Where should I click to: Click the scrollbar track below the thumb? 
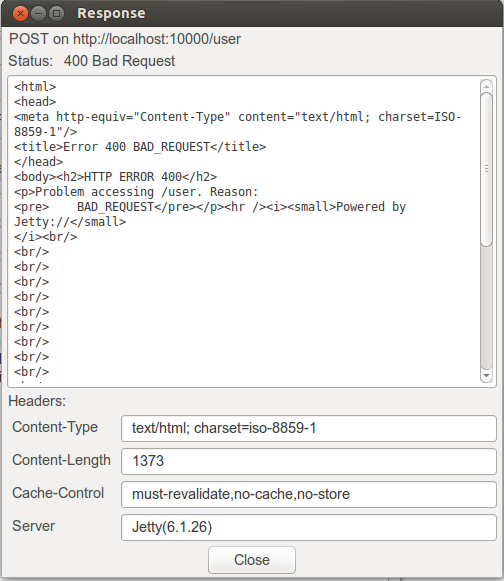point(486,308)
